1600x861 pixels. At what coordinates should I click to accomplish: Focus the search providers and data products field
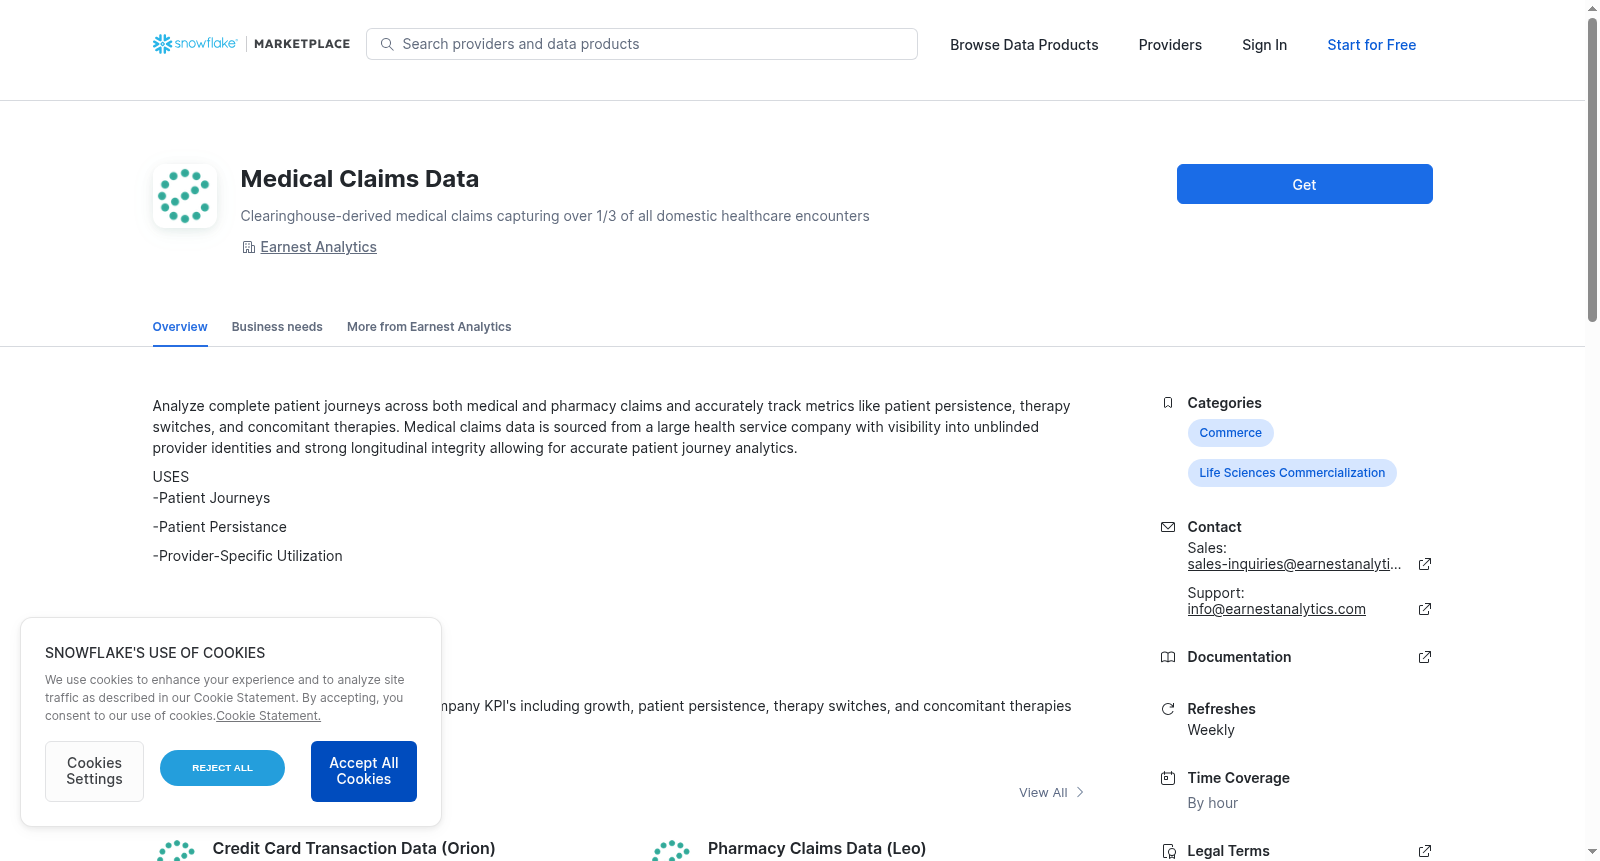pos(642,44)
